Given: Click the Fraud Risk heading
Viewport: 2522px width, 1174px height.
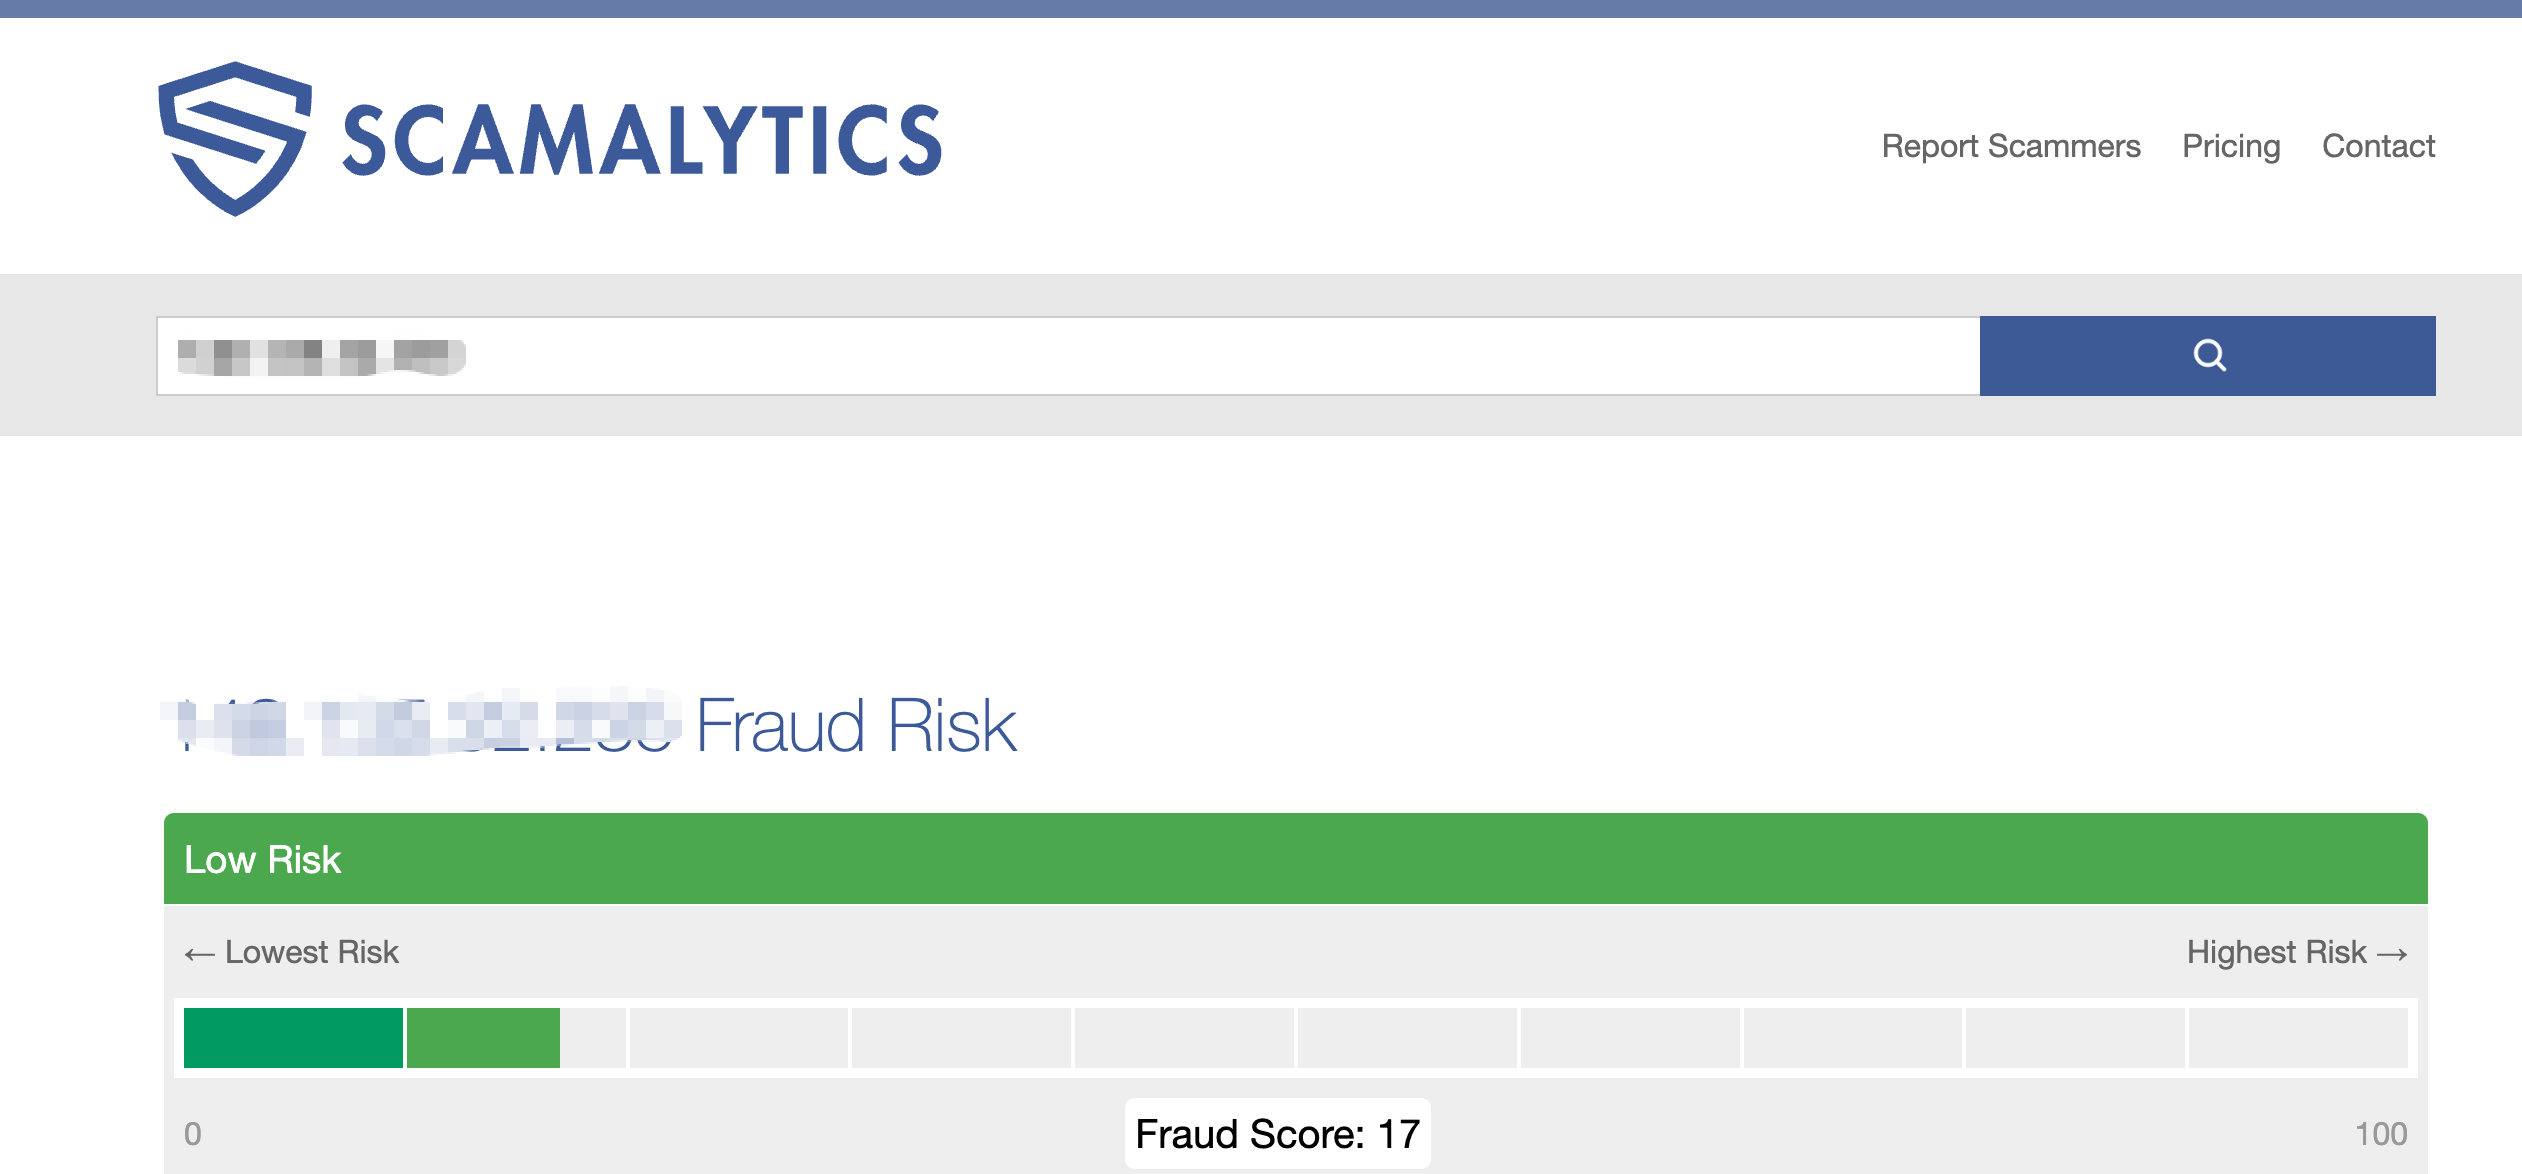Looking at the screenshot, I should [855, 726].
